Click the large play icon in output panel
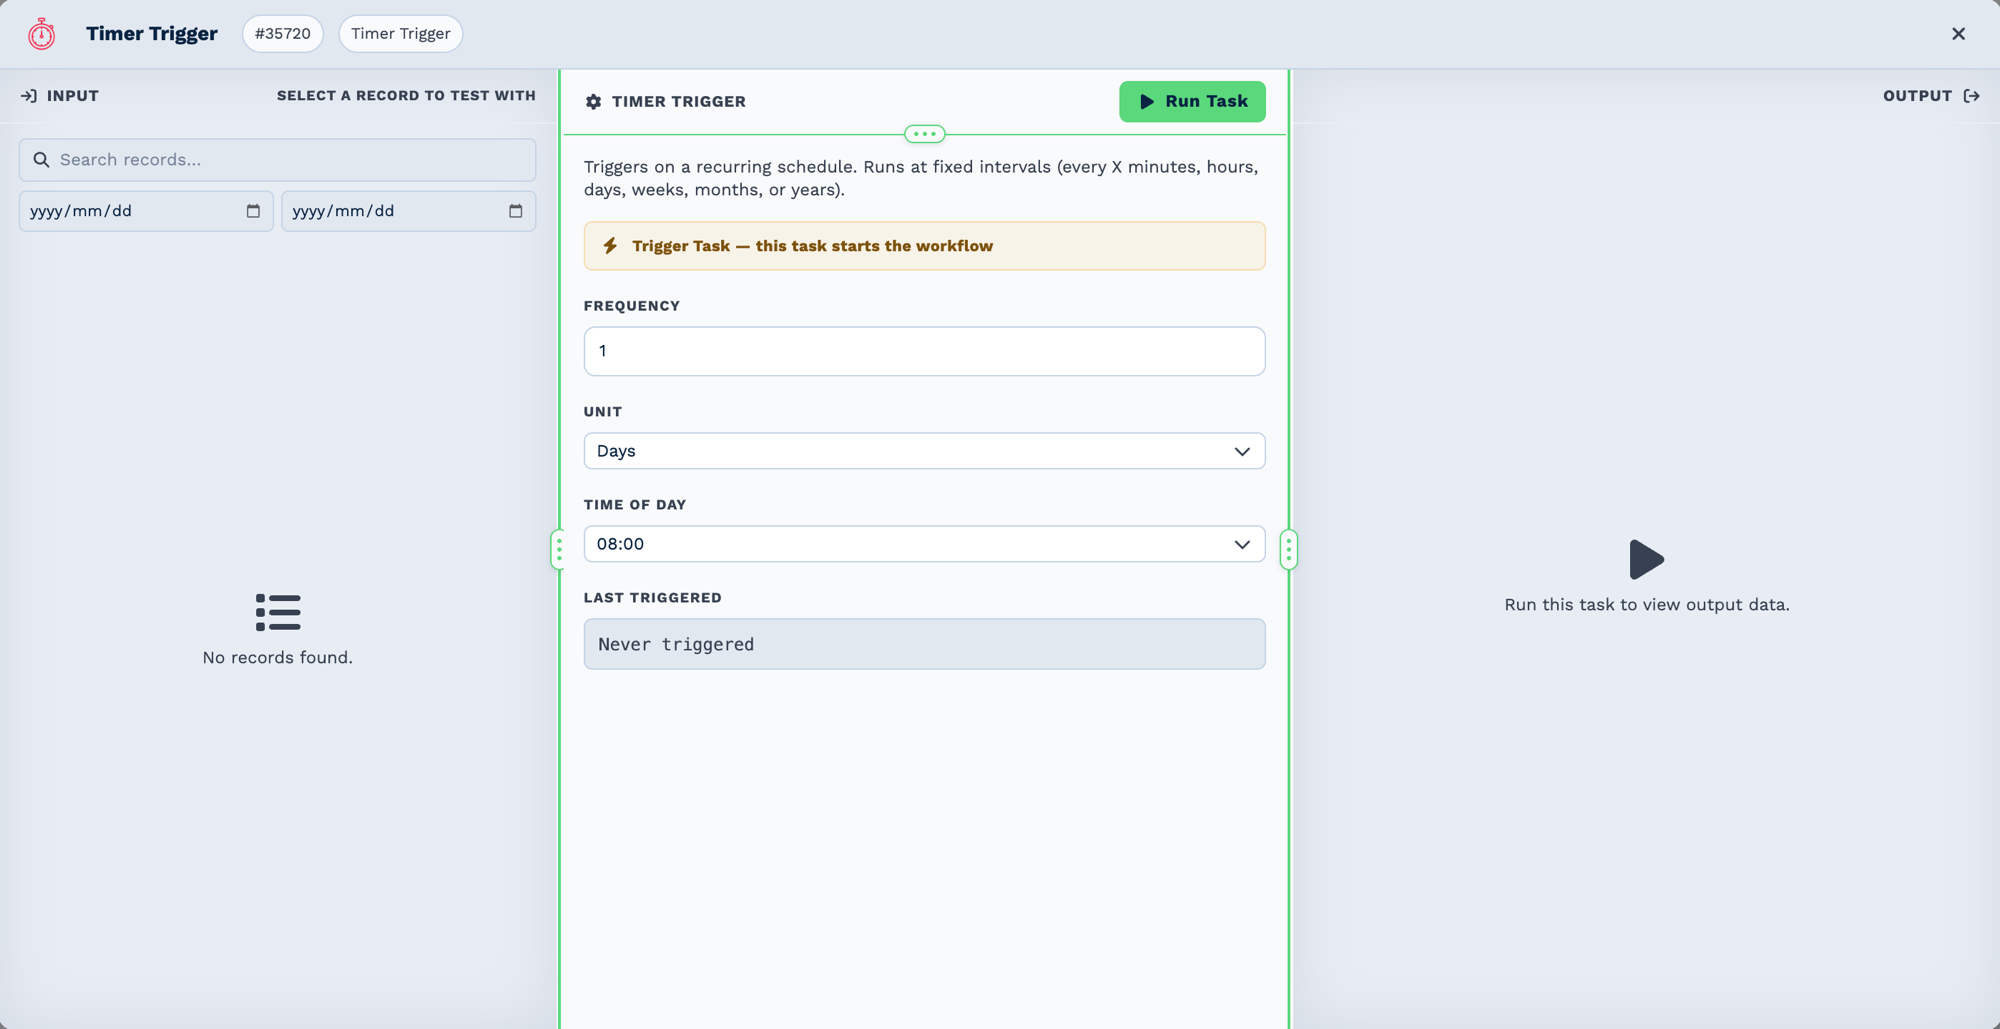Viewport: 2000px width, 1029px height. pyautogui.click(x=1646, y=559)
